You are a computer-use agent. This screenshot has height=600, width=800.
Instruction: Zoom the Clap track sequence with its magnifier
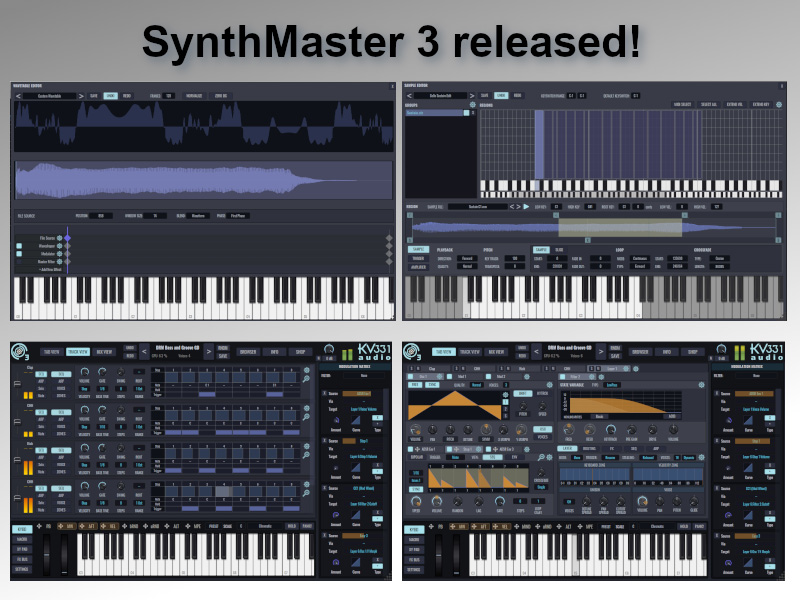(307, 379)
